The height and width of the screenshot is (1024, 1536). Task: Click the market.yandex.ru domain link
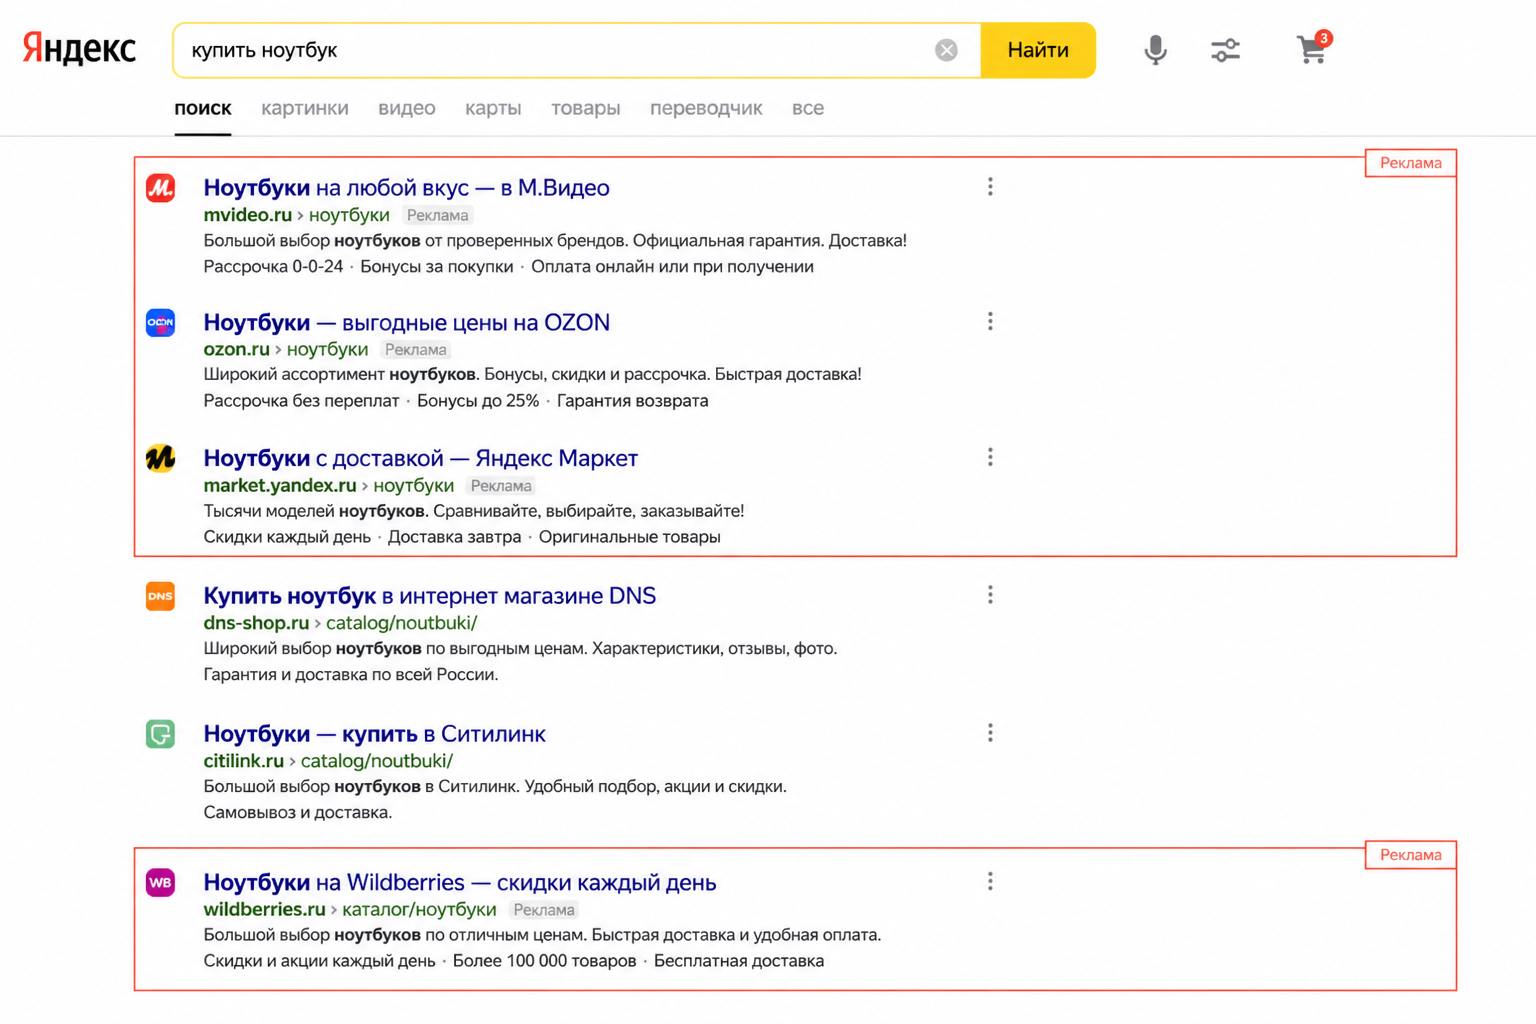280,485
